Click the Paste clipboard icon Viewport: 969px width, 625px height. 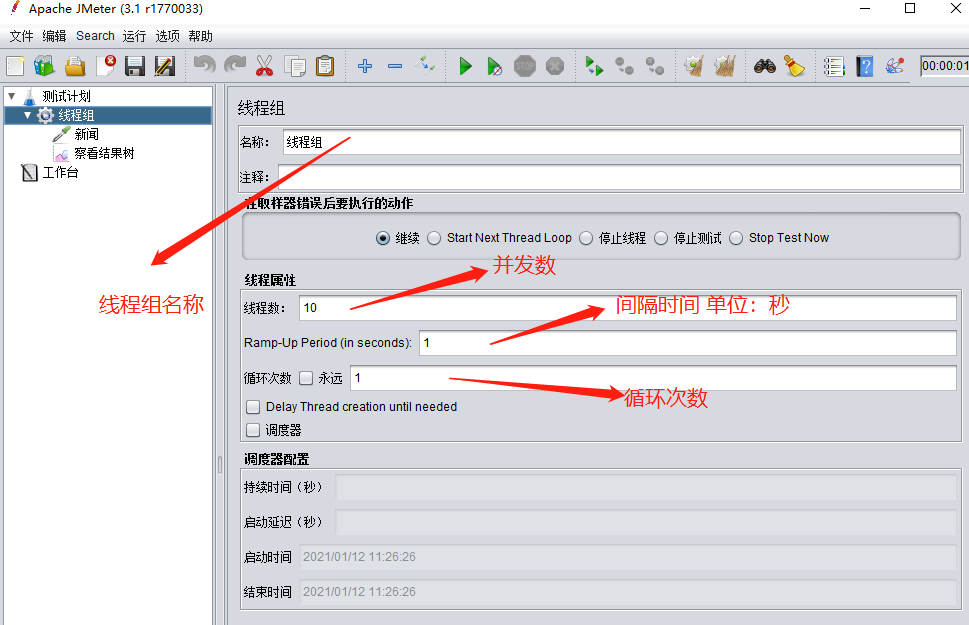(x=325, y=66)
